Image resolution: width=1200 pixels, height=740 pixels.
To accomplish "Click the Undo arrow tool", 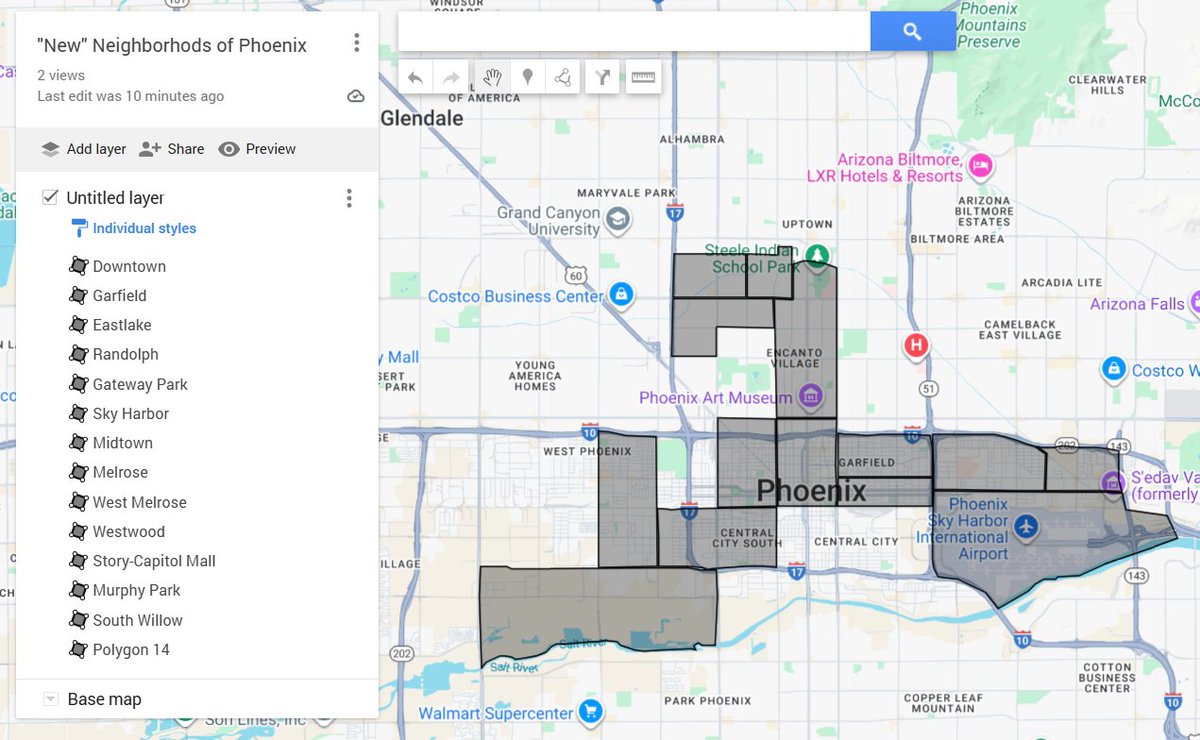I will 416,78.
